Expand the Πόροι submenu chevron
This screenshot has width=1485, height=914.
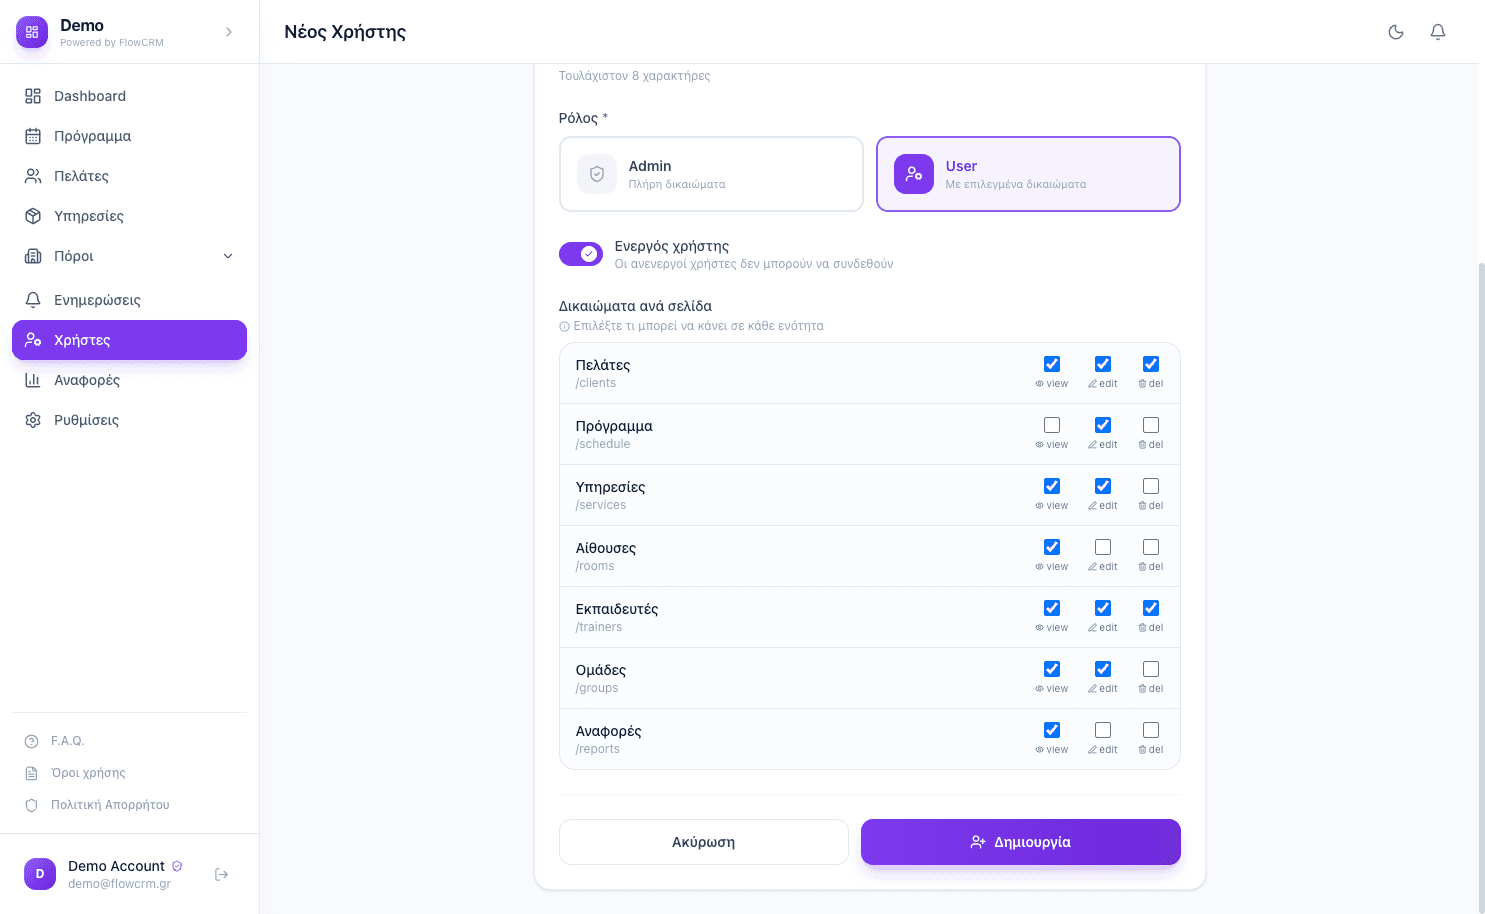(x=228, y=256)
